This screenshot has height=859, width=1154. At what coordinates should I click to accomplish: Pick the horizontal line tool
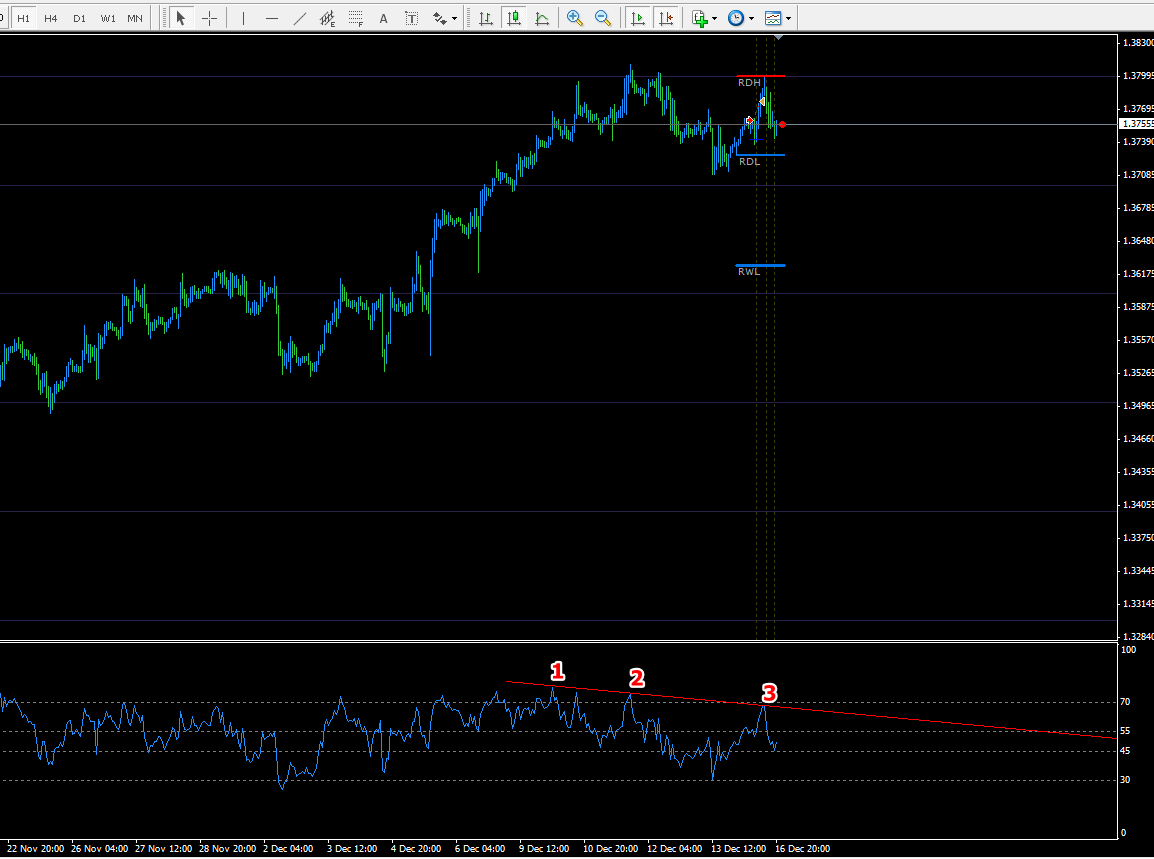tap(272, 18)
